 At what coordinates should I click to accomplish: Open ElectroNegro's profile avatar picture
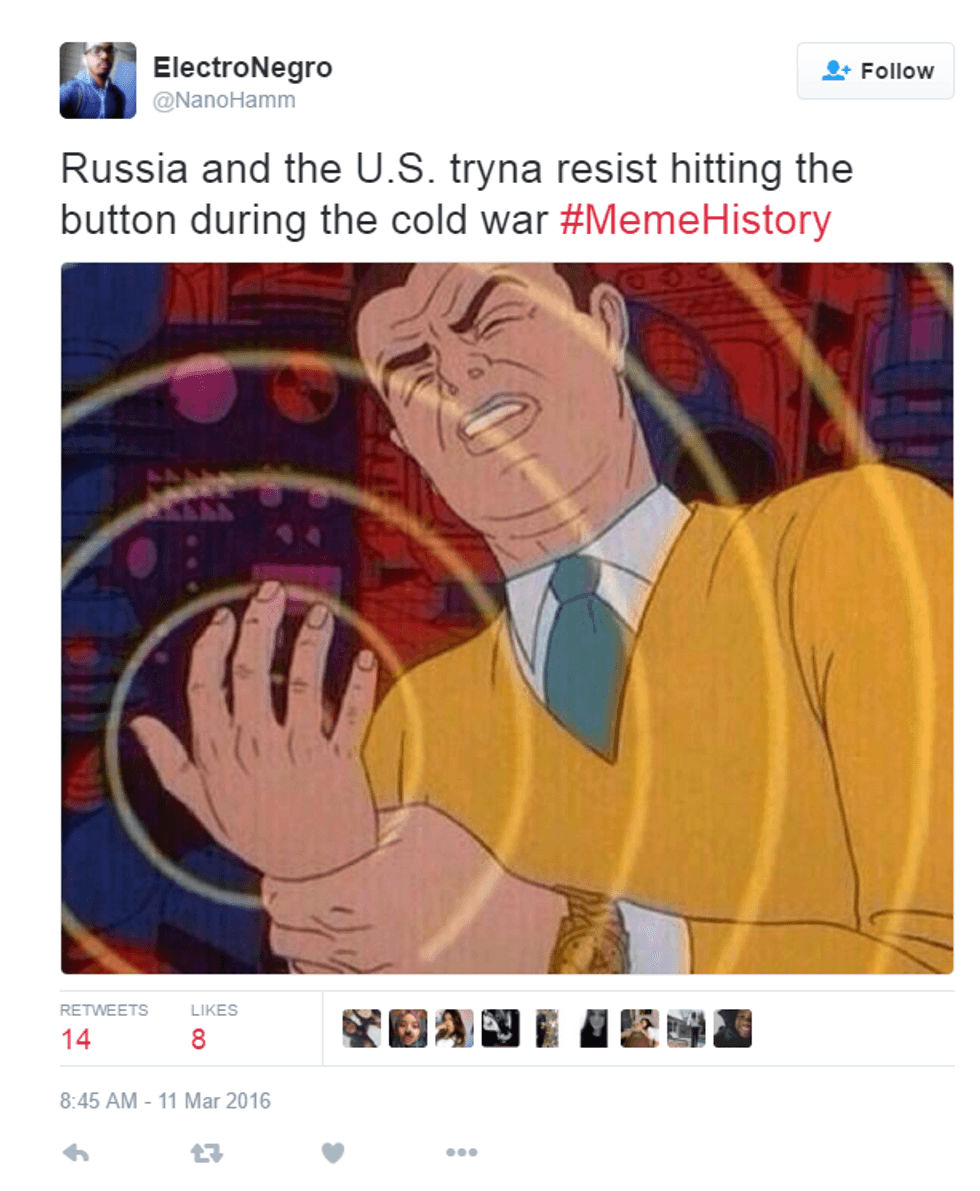[98, 81]
